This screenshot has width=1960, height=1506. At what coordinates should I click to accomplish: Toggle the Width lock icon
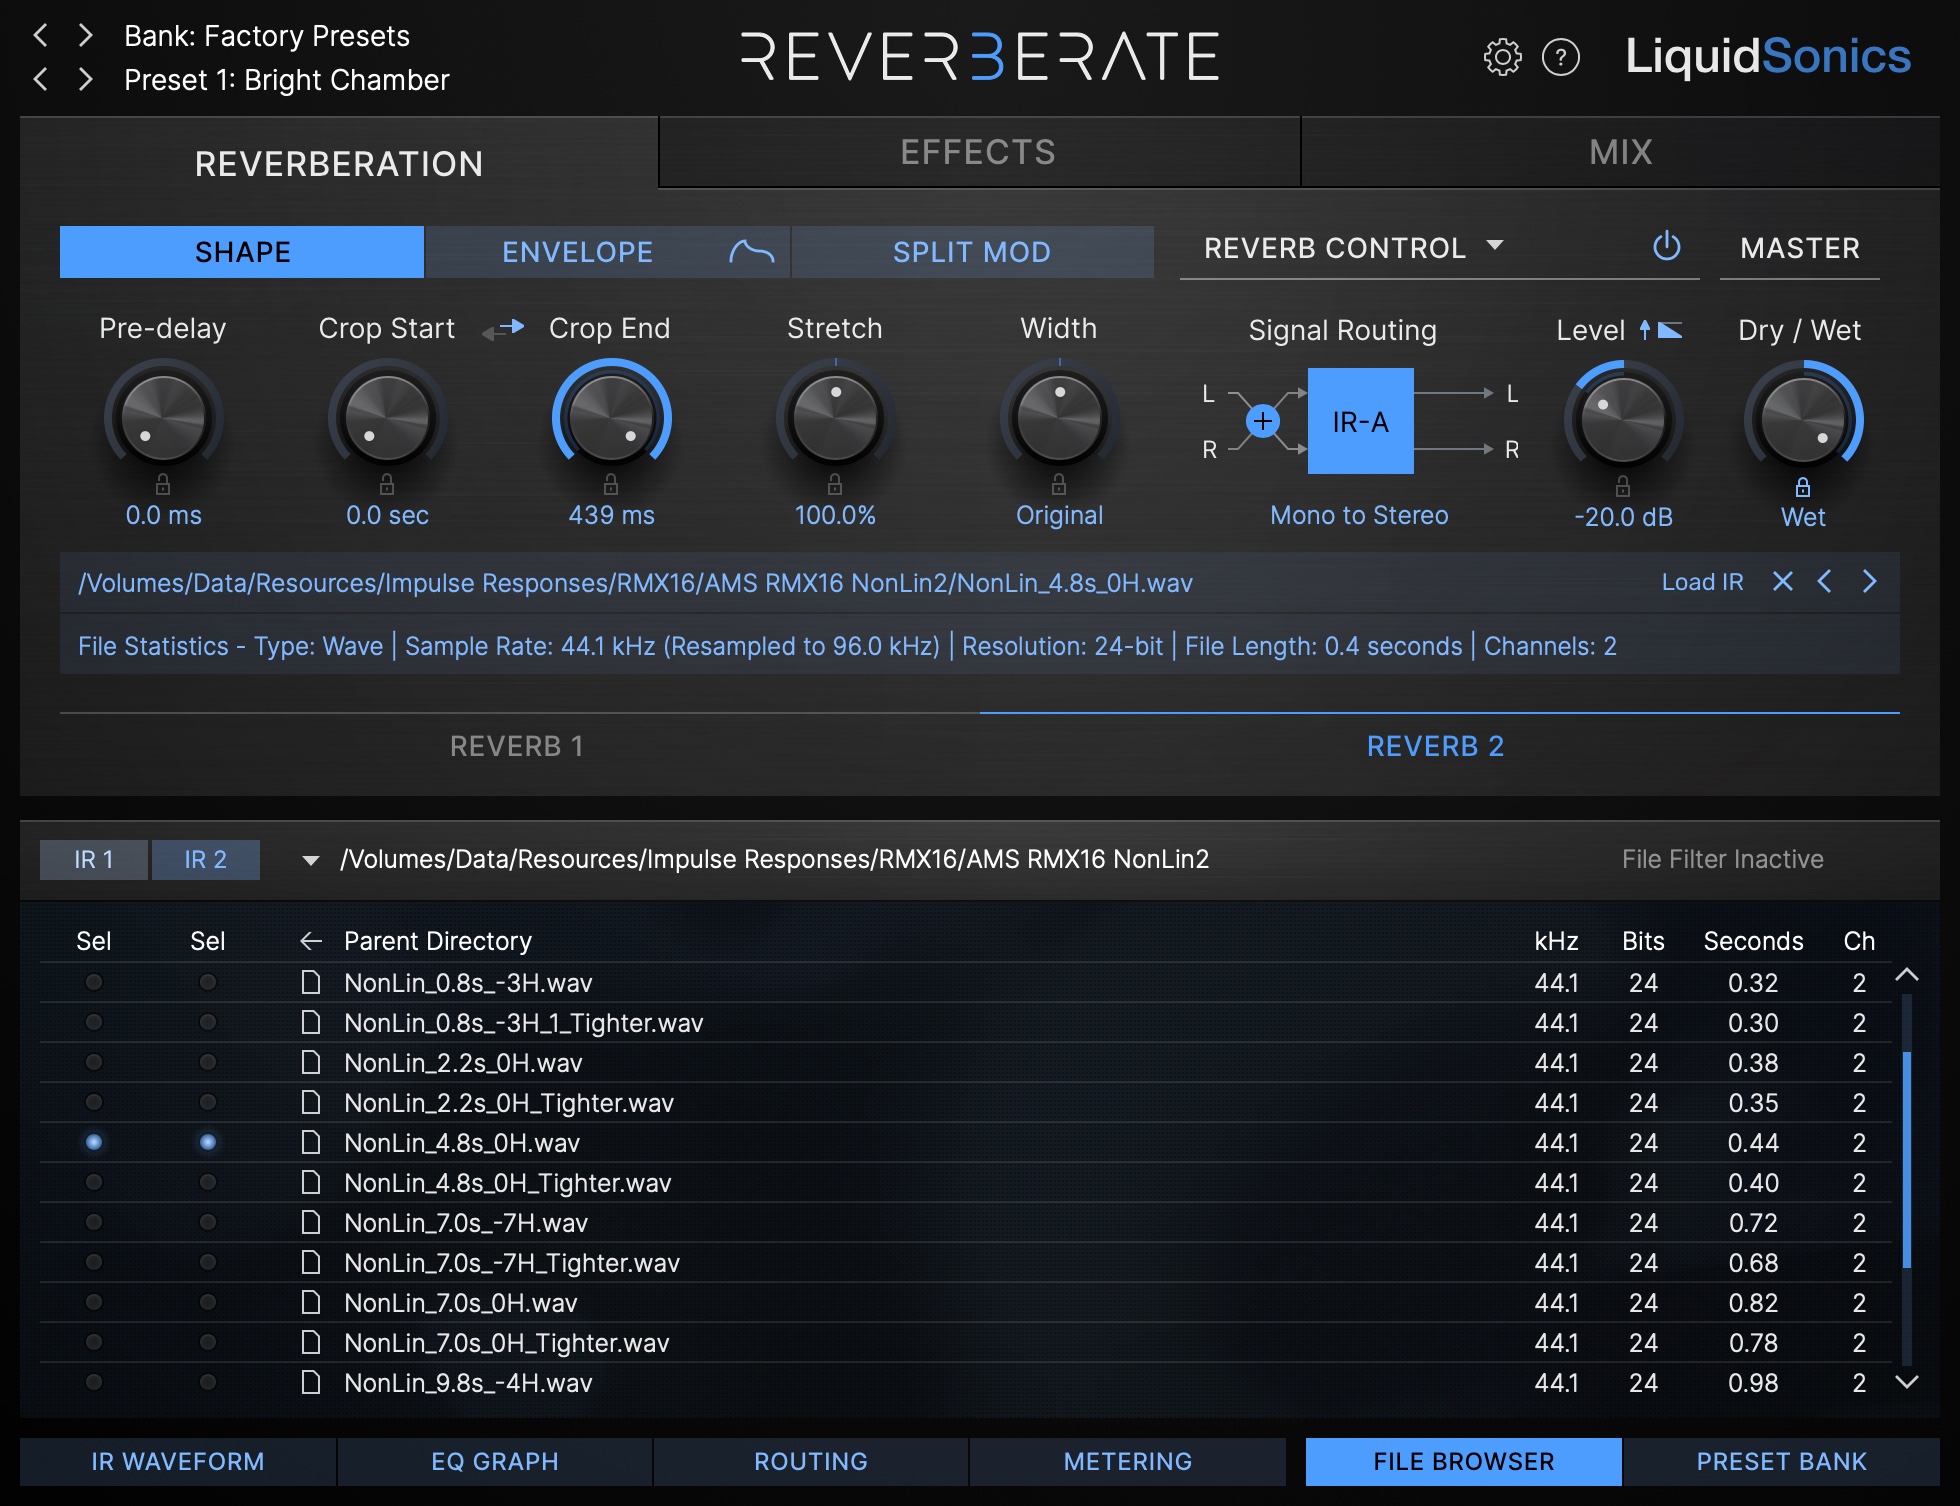(x=1059, y=485)
